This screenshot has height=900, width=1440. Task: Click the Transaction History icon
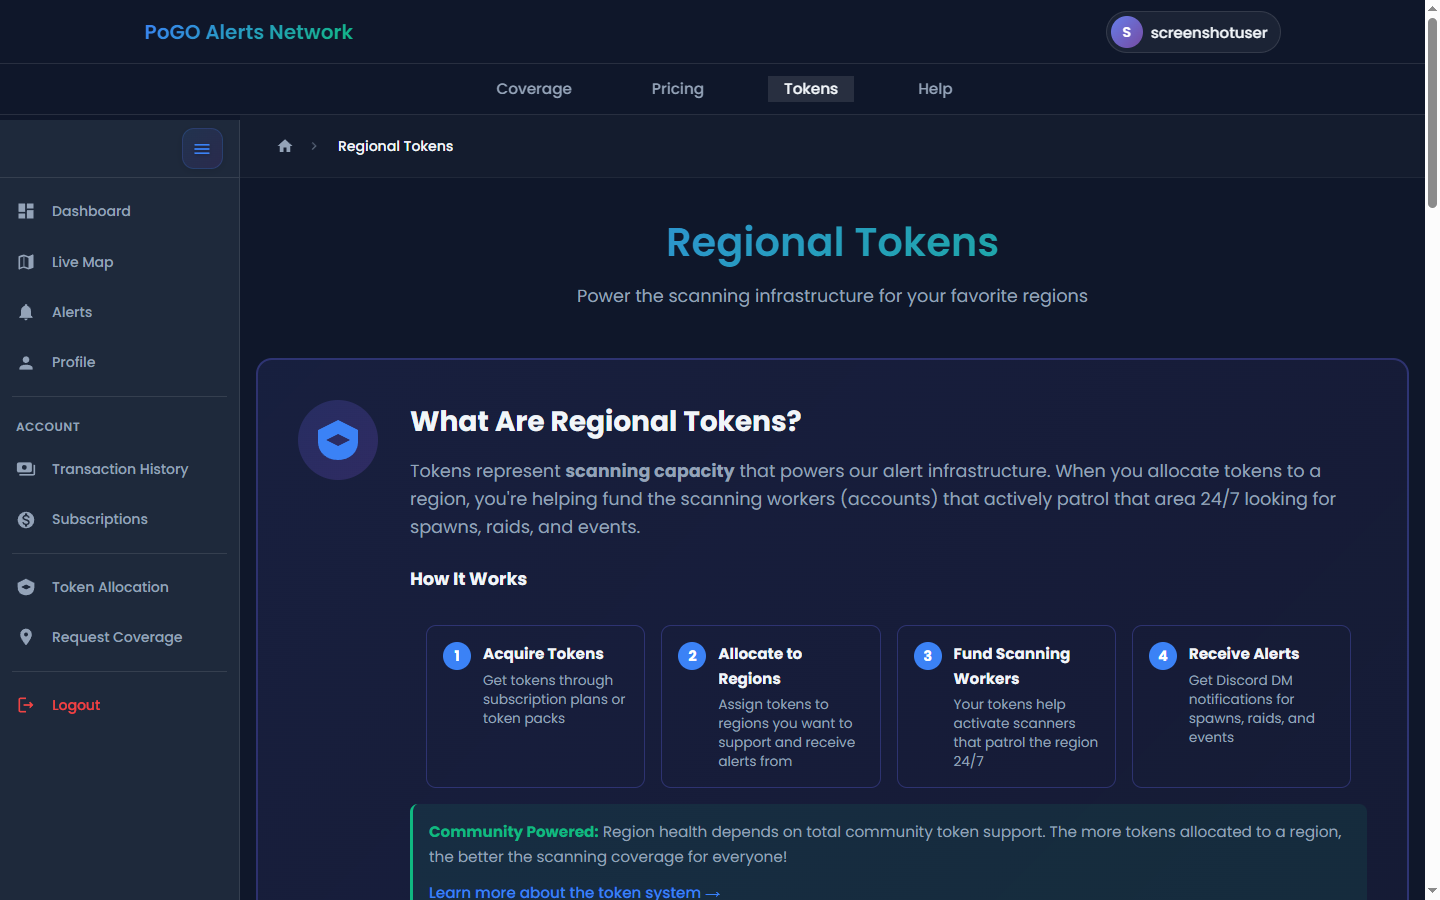[x=26, y=469]
